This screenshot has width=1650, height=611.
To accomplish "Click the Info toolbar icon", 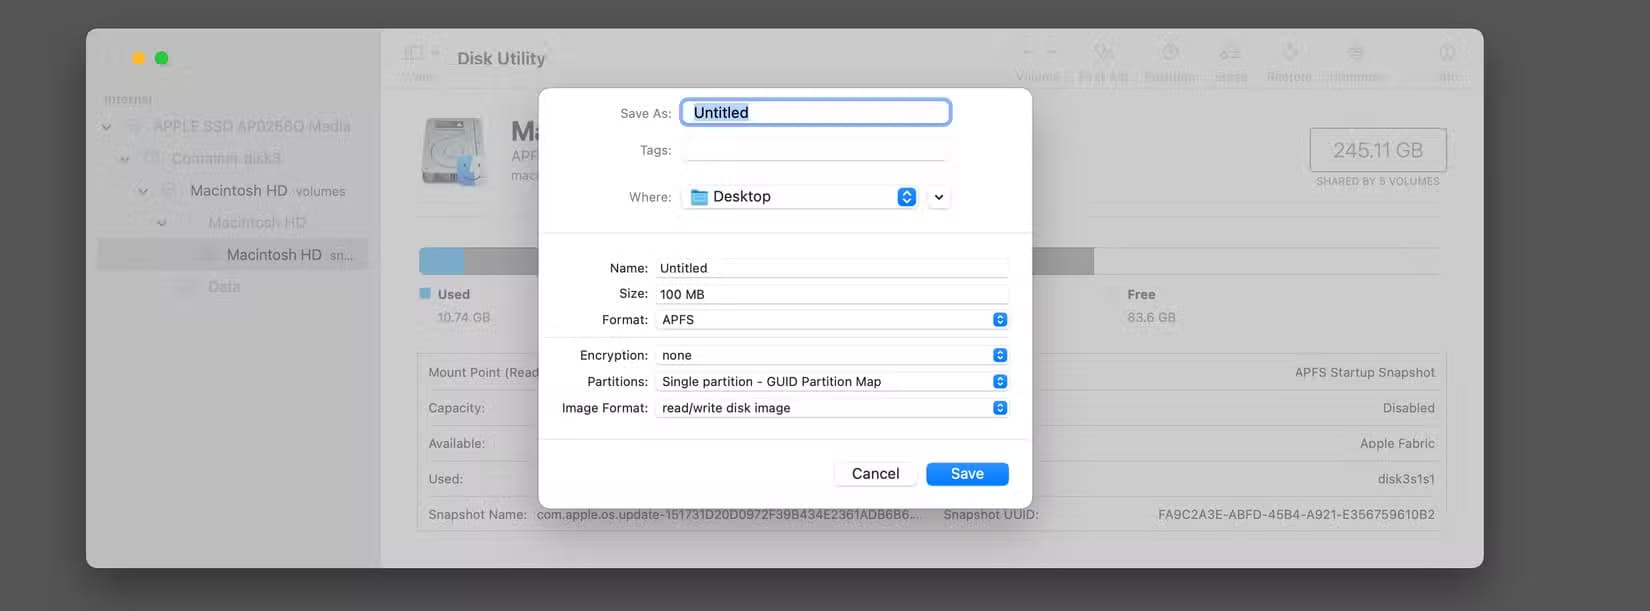I will (1447, 52).
